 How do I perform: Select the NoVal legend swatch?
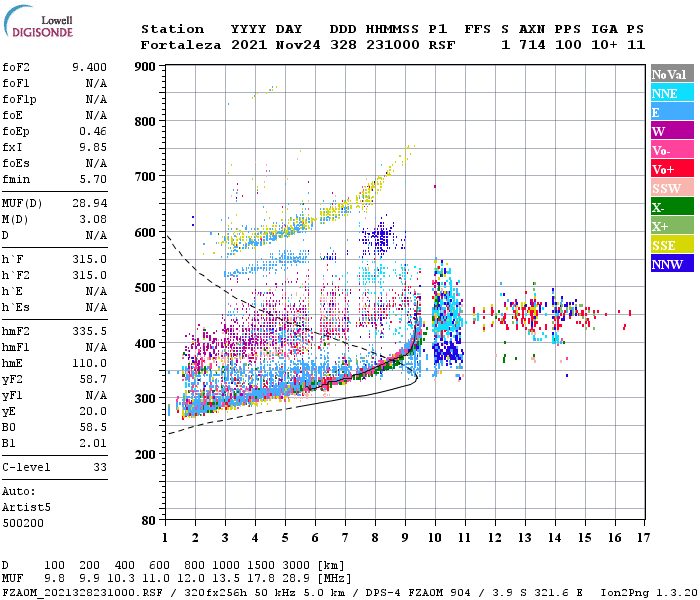pyautogui.click(x=672, y=74)
